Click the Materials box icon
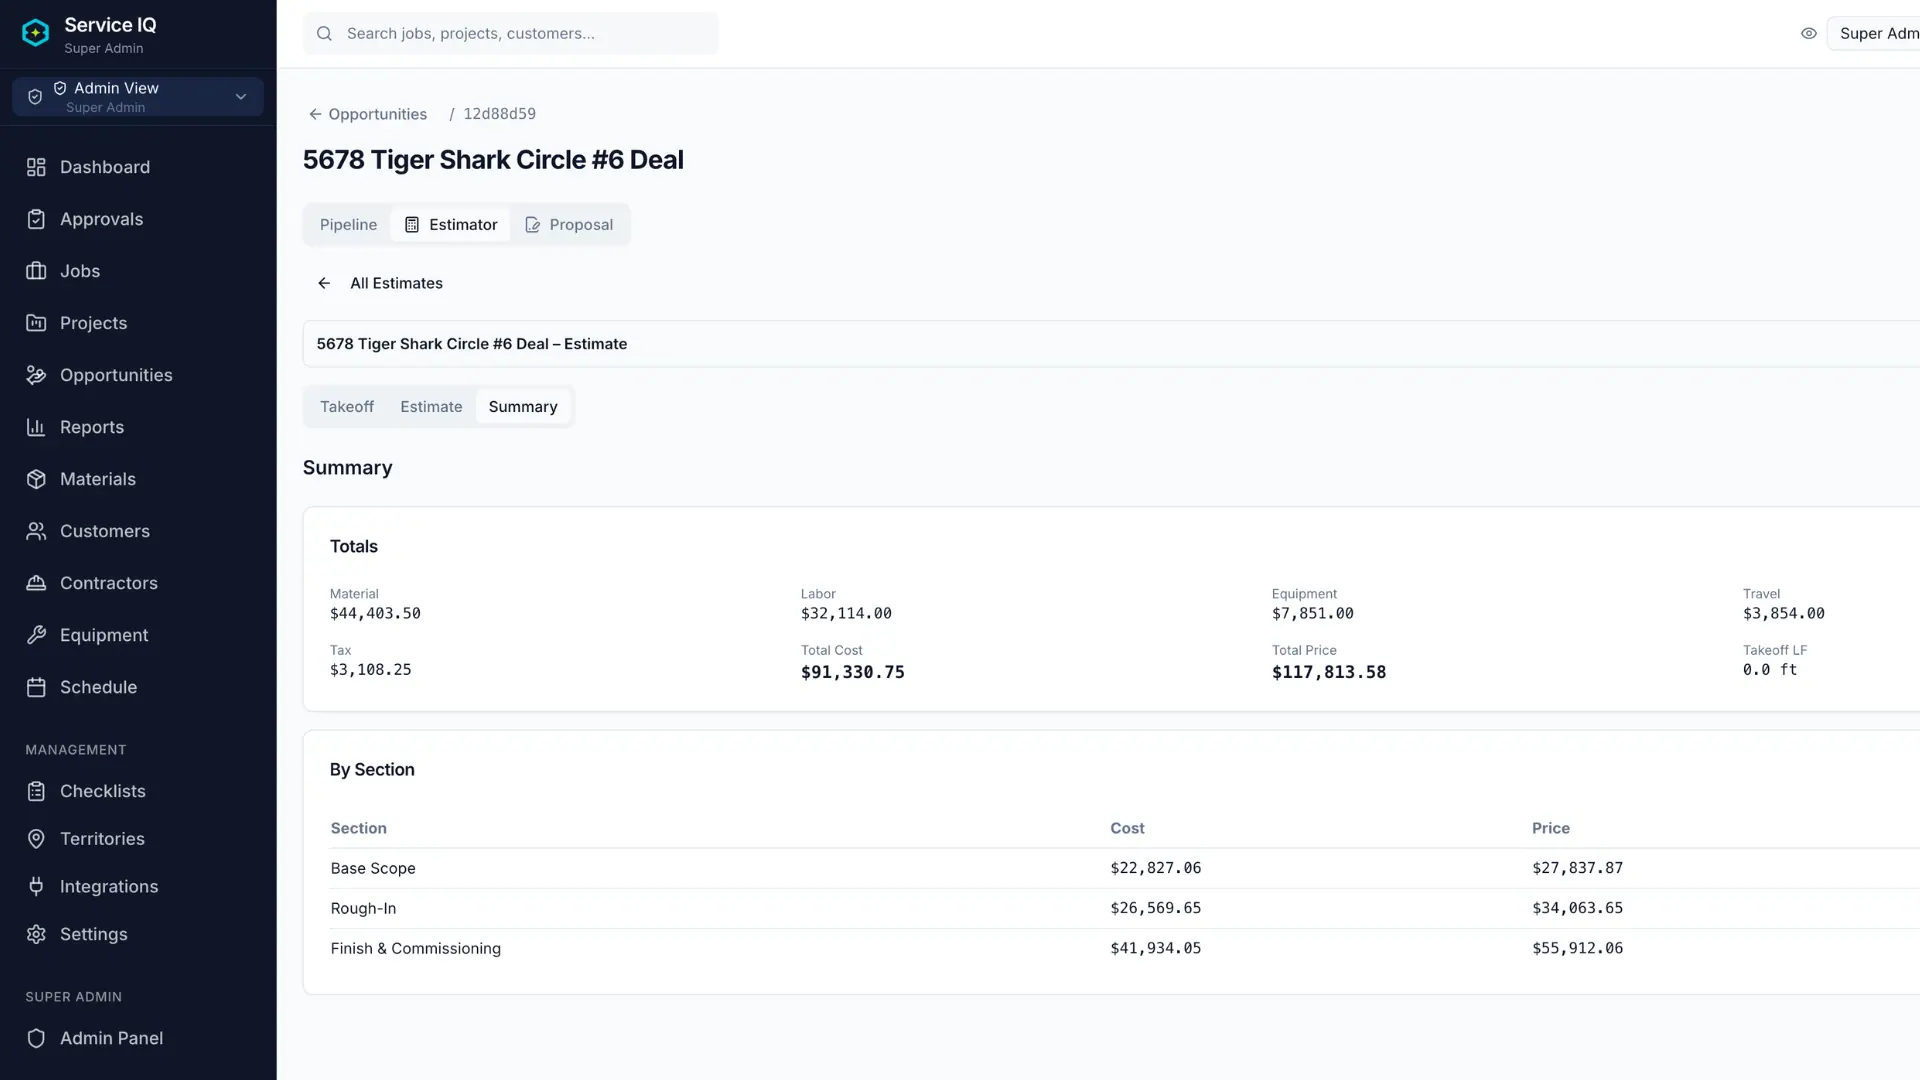Viewport: 1920px width, 1080px height. tap(36, 479)
